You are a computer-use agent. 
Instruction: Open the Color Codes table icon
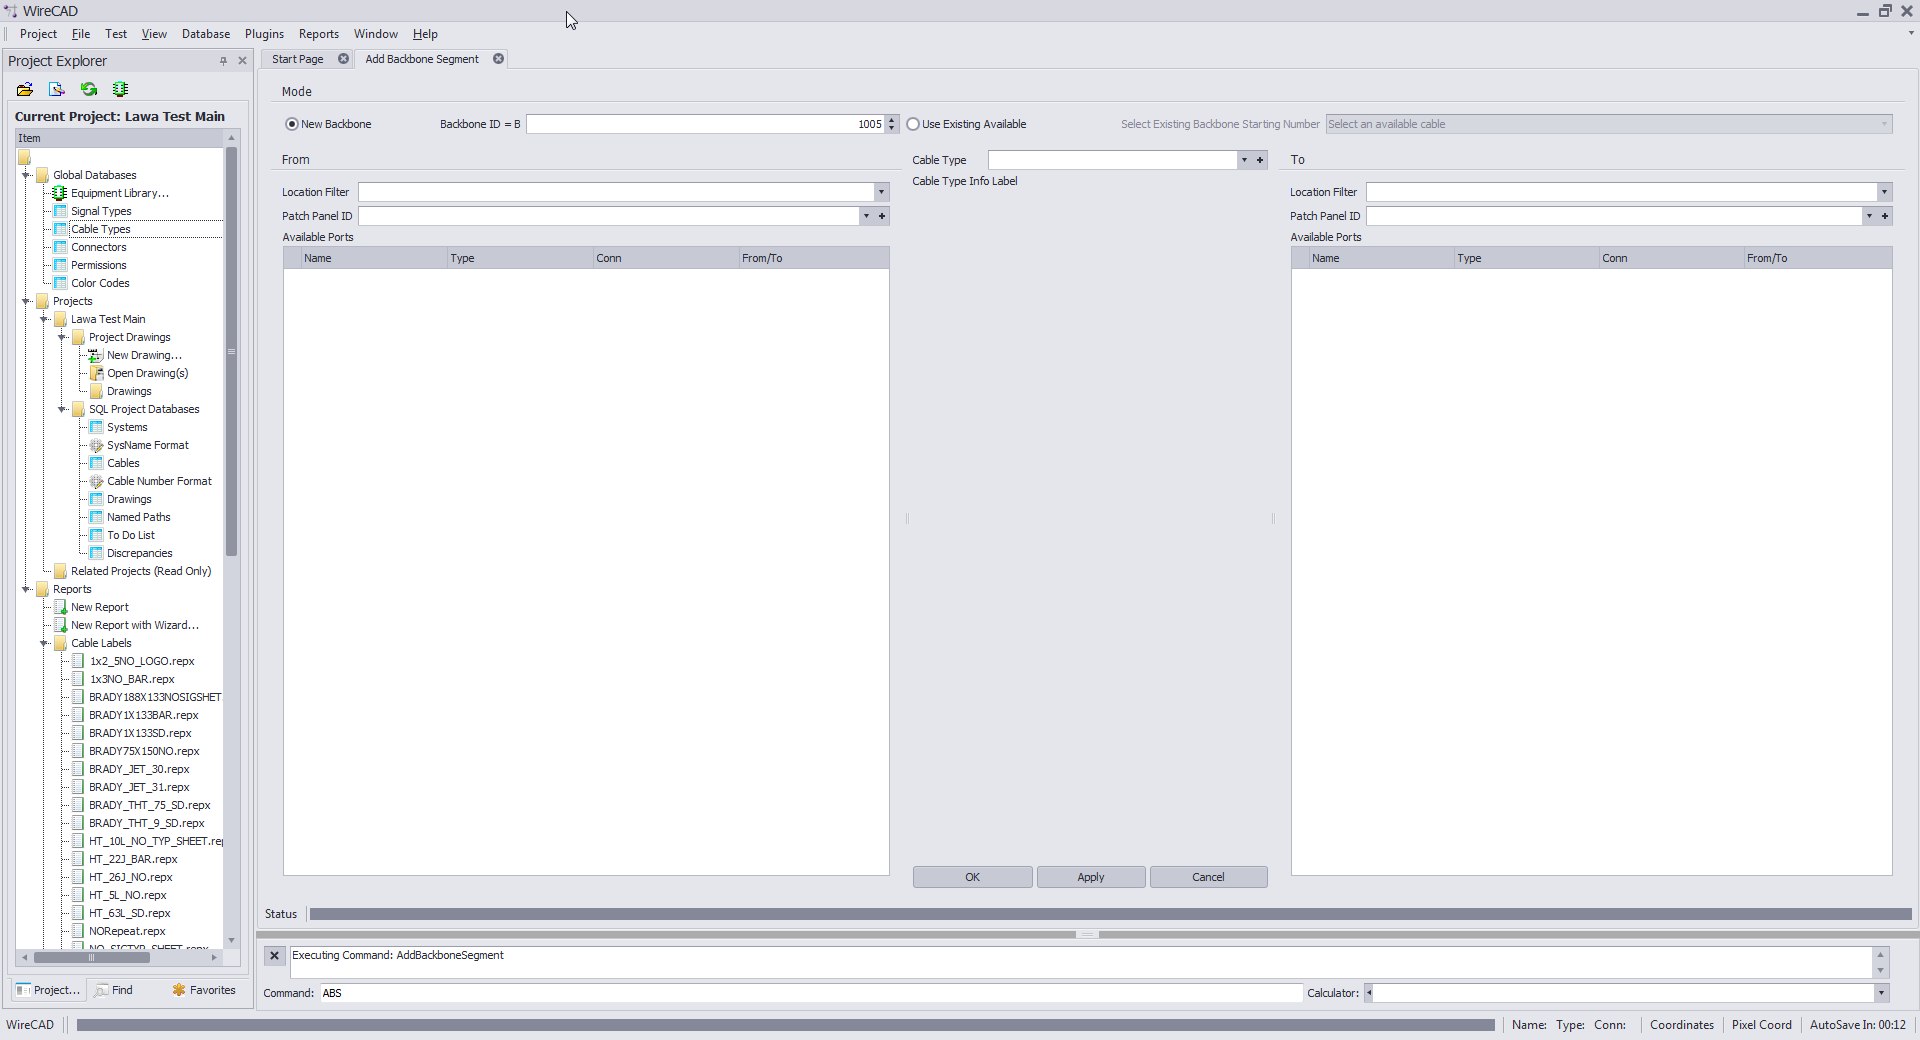[60, 283]
